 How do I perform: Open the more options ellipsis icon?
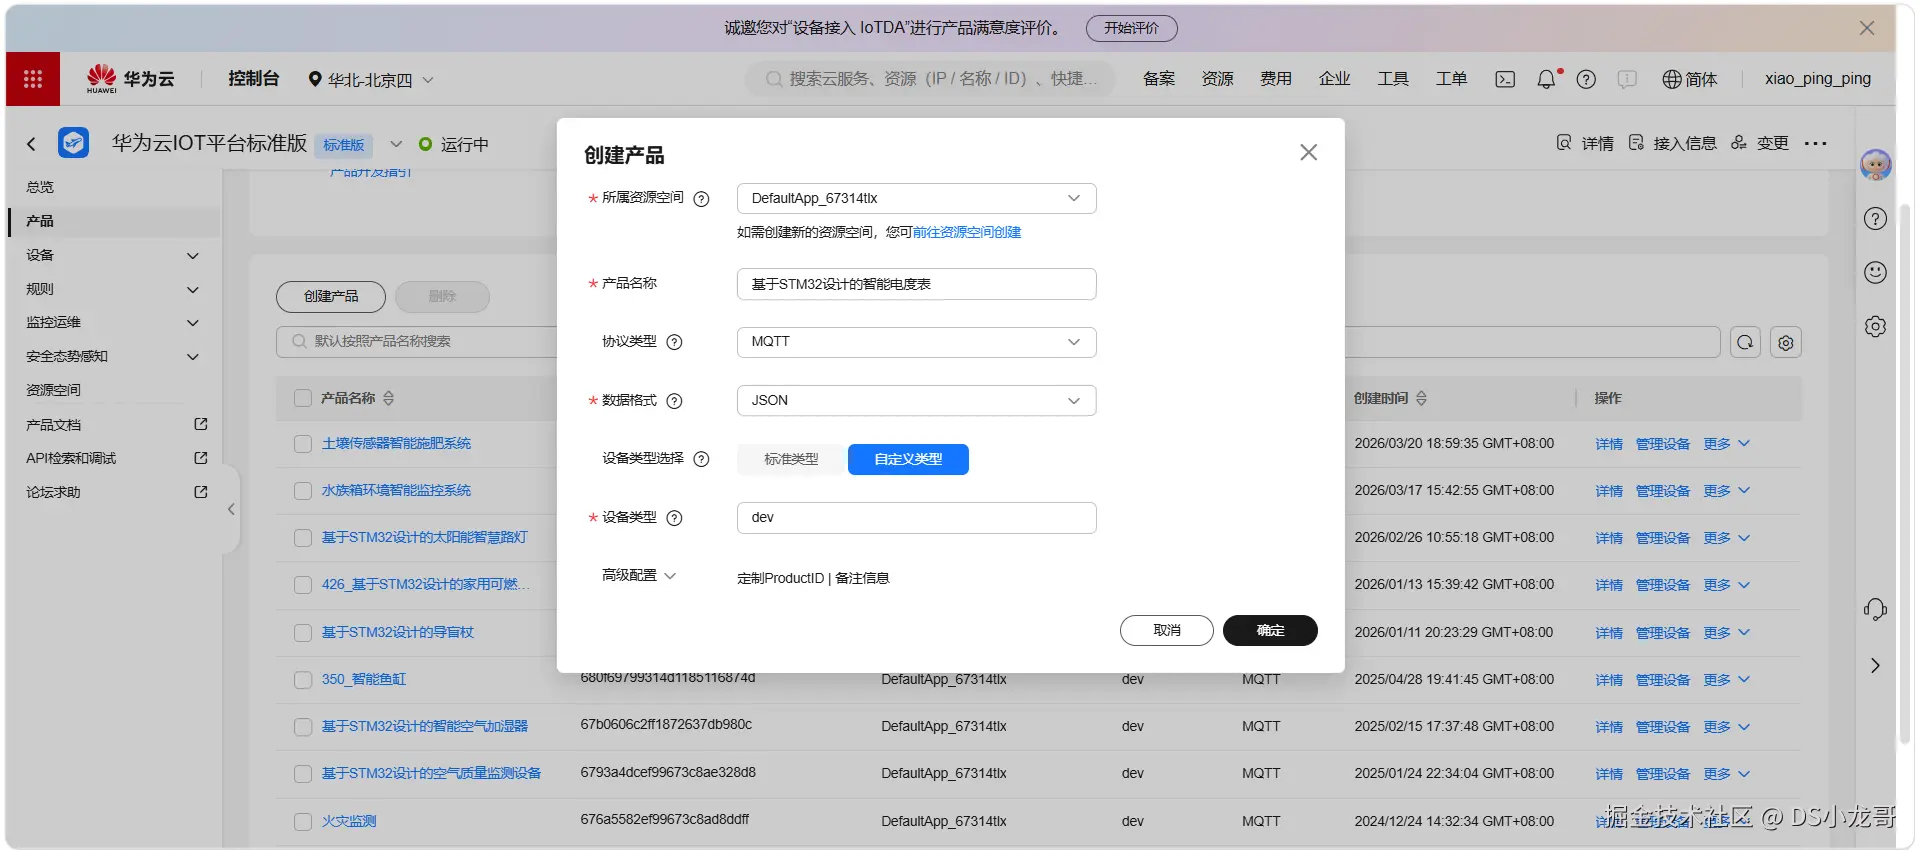[x=1815, y=144]
